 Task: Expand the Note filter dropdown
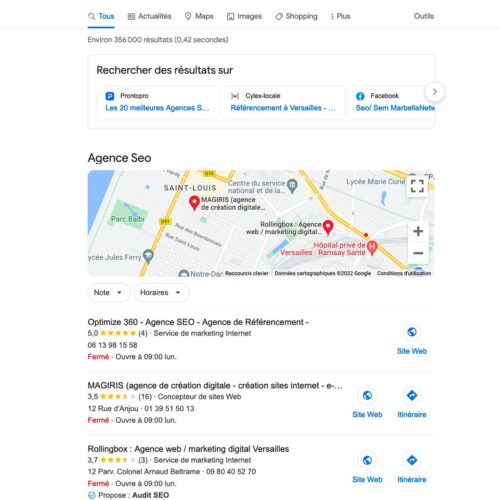[x=108, y=292]
